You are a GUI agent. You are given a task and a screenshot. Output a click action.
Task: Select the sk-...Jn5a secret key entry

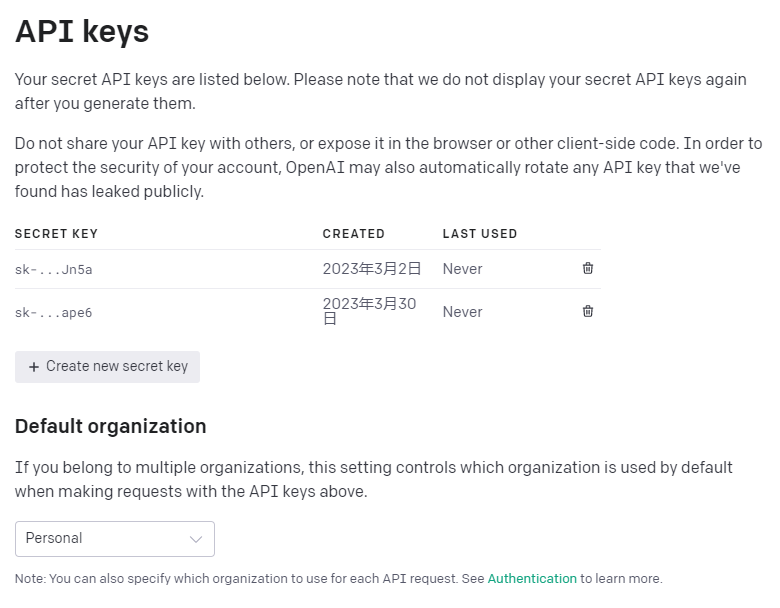point(53,269)
